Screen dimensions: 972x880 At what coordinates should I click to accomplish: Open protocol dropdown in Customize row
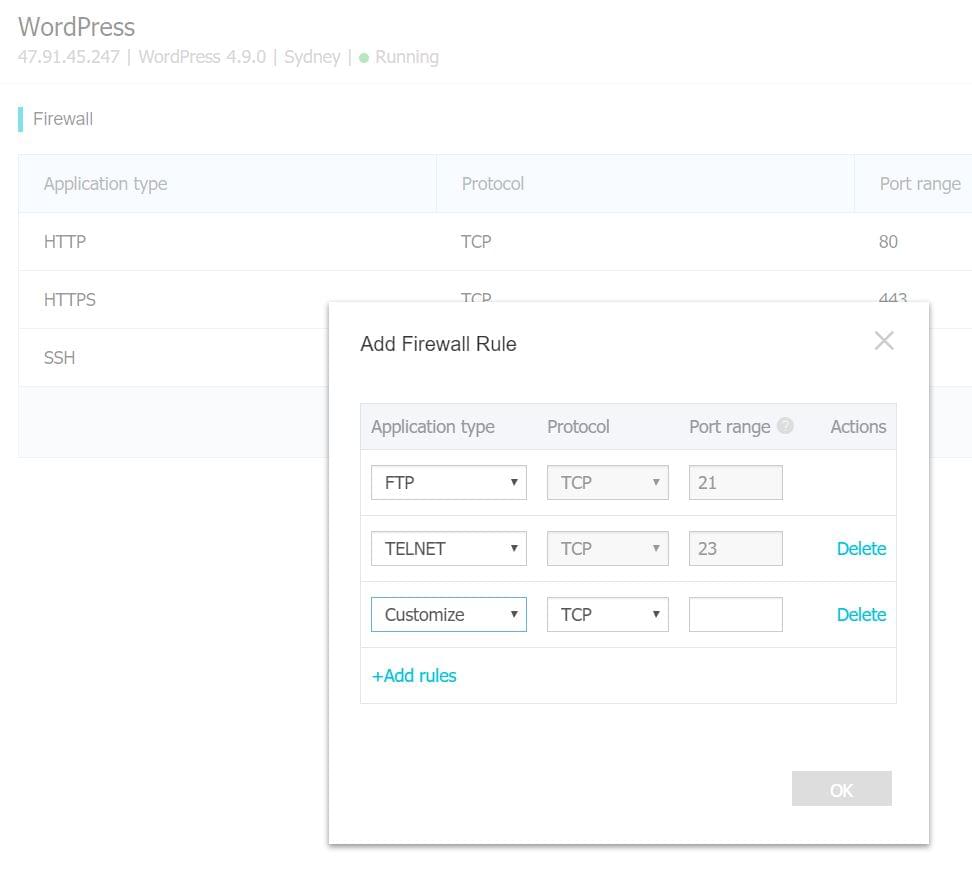point(607,614)
